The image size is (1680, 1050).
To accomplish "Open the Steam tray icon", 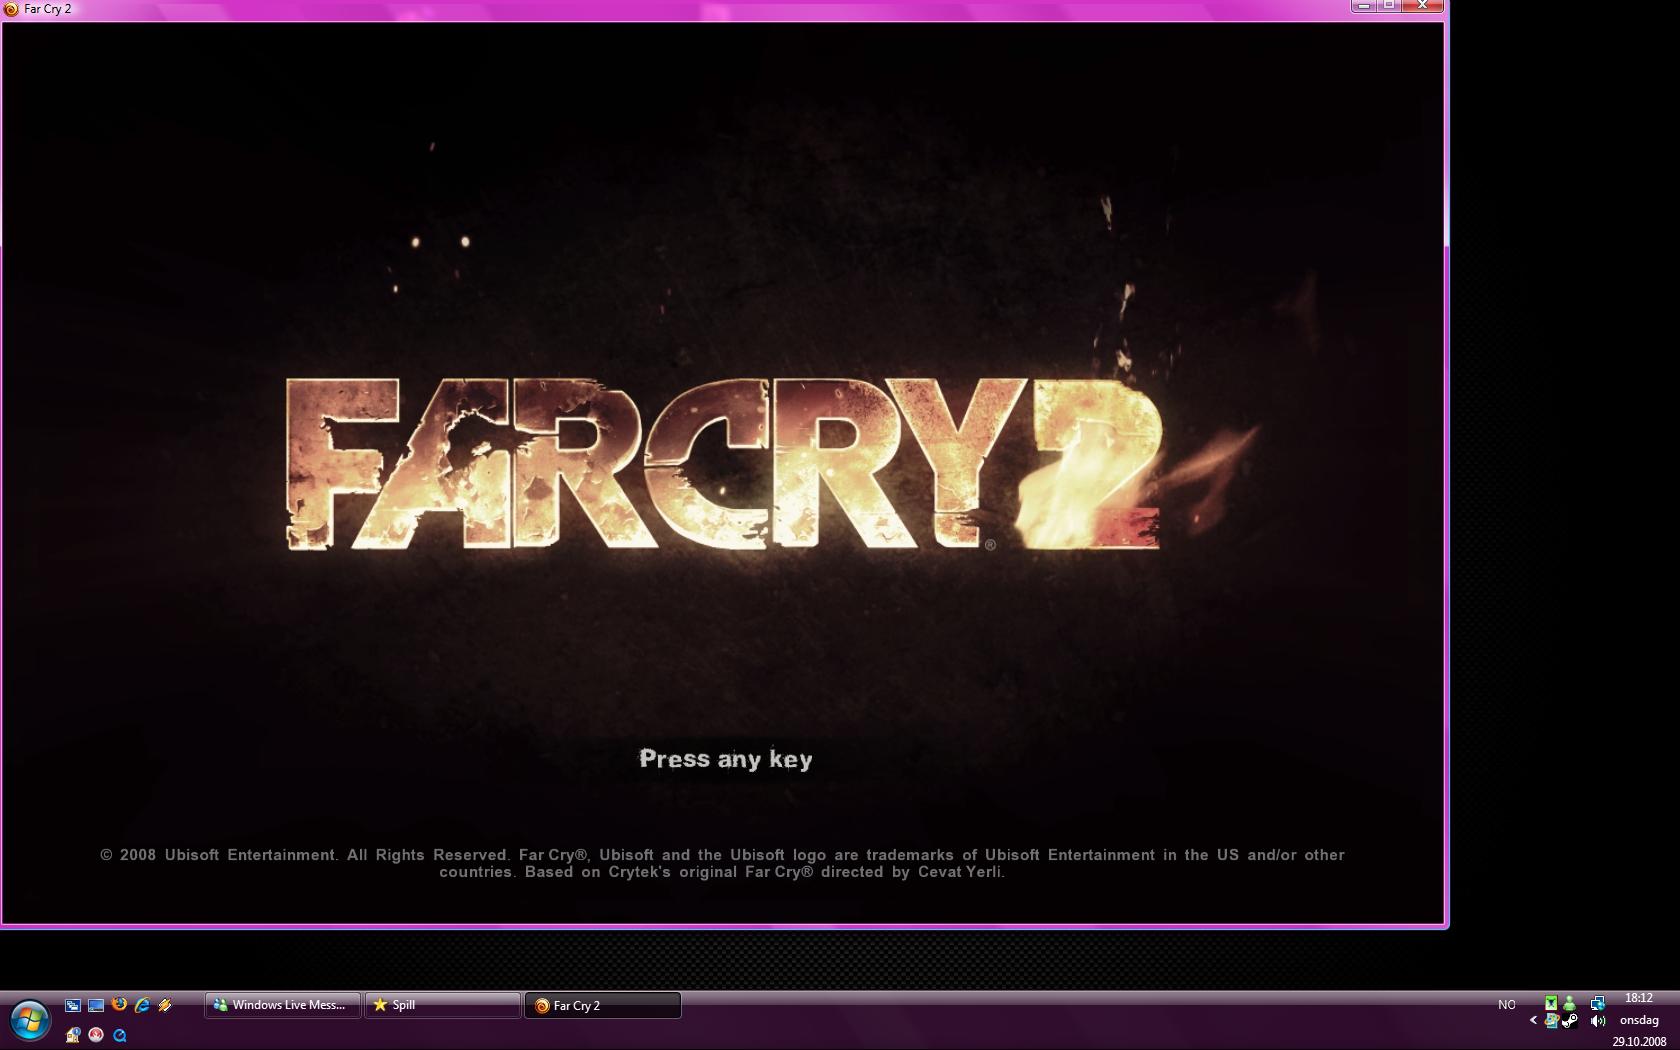I will point(1570,1021).
